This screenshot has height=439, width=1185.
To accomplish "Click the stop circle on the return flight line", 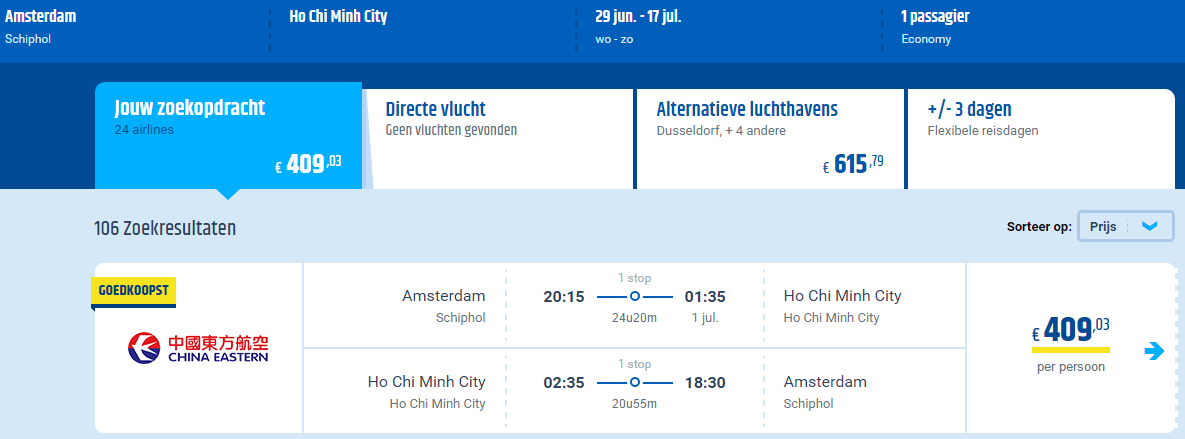I will [x=635, y=382].
